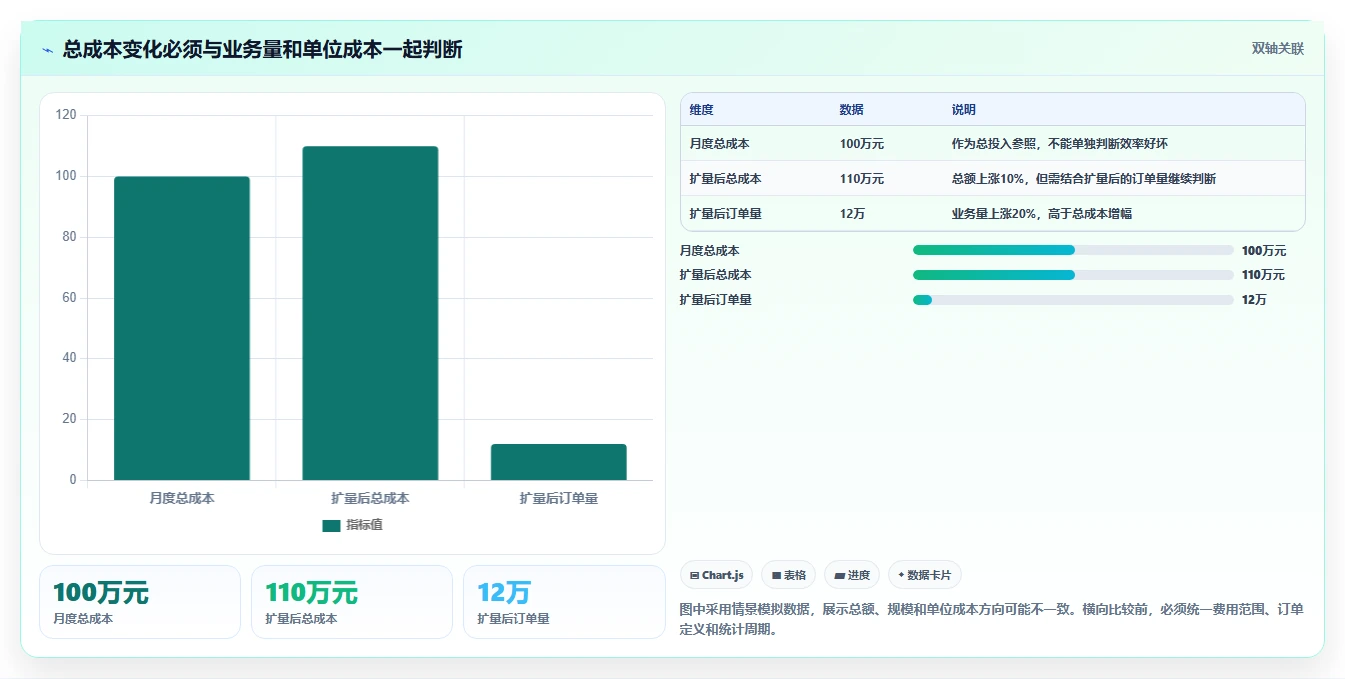Click the title 总成本变化必须与业务量和单位成本一起判断

click(262, 50)
